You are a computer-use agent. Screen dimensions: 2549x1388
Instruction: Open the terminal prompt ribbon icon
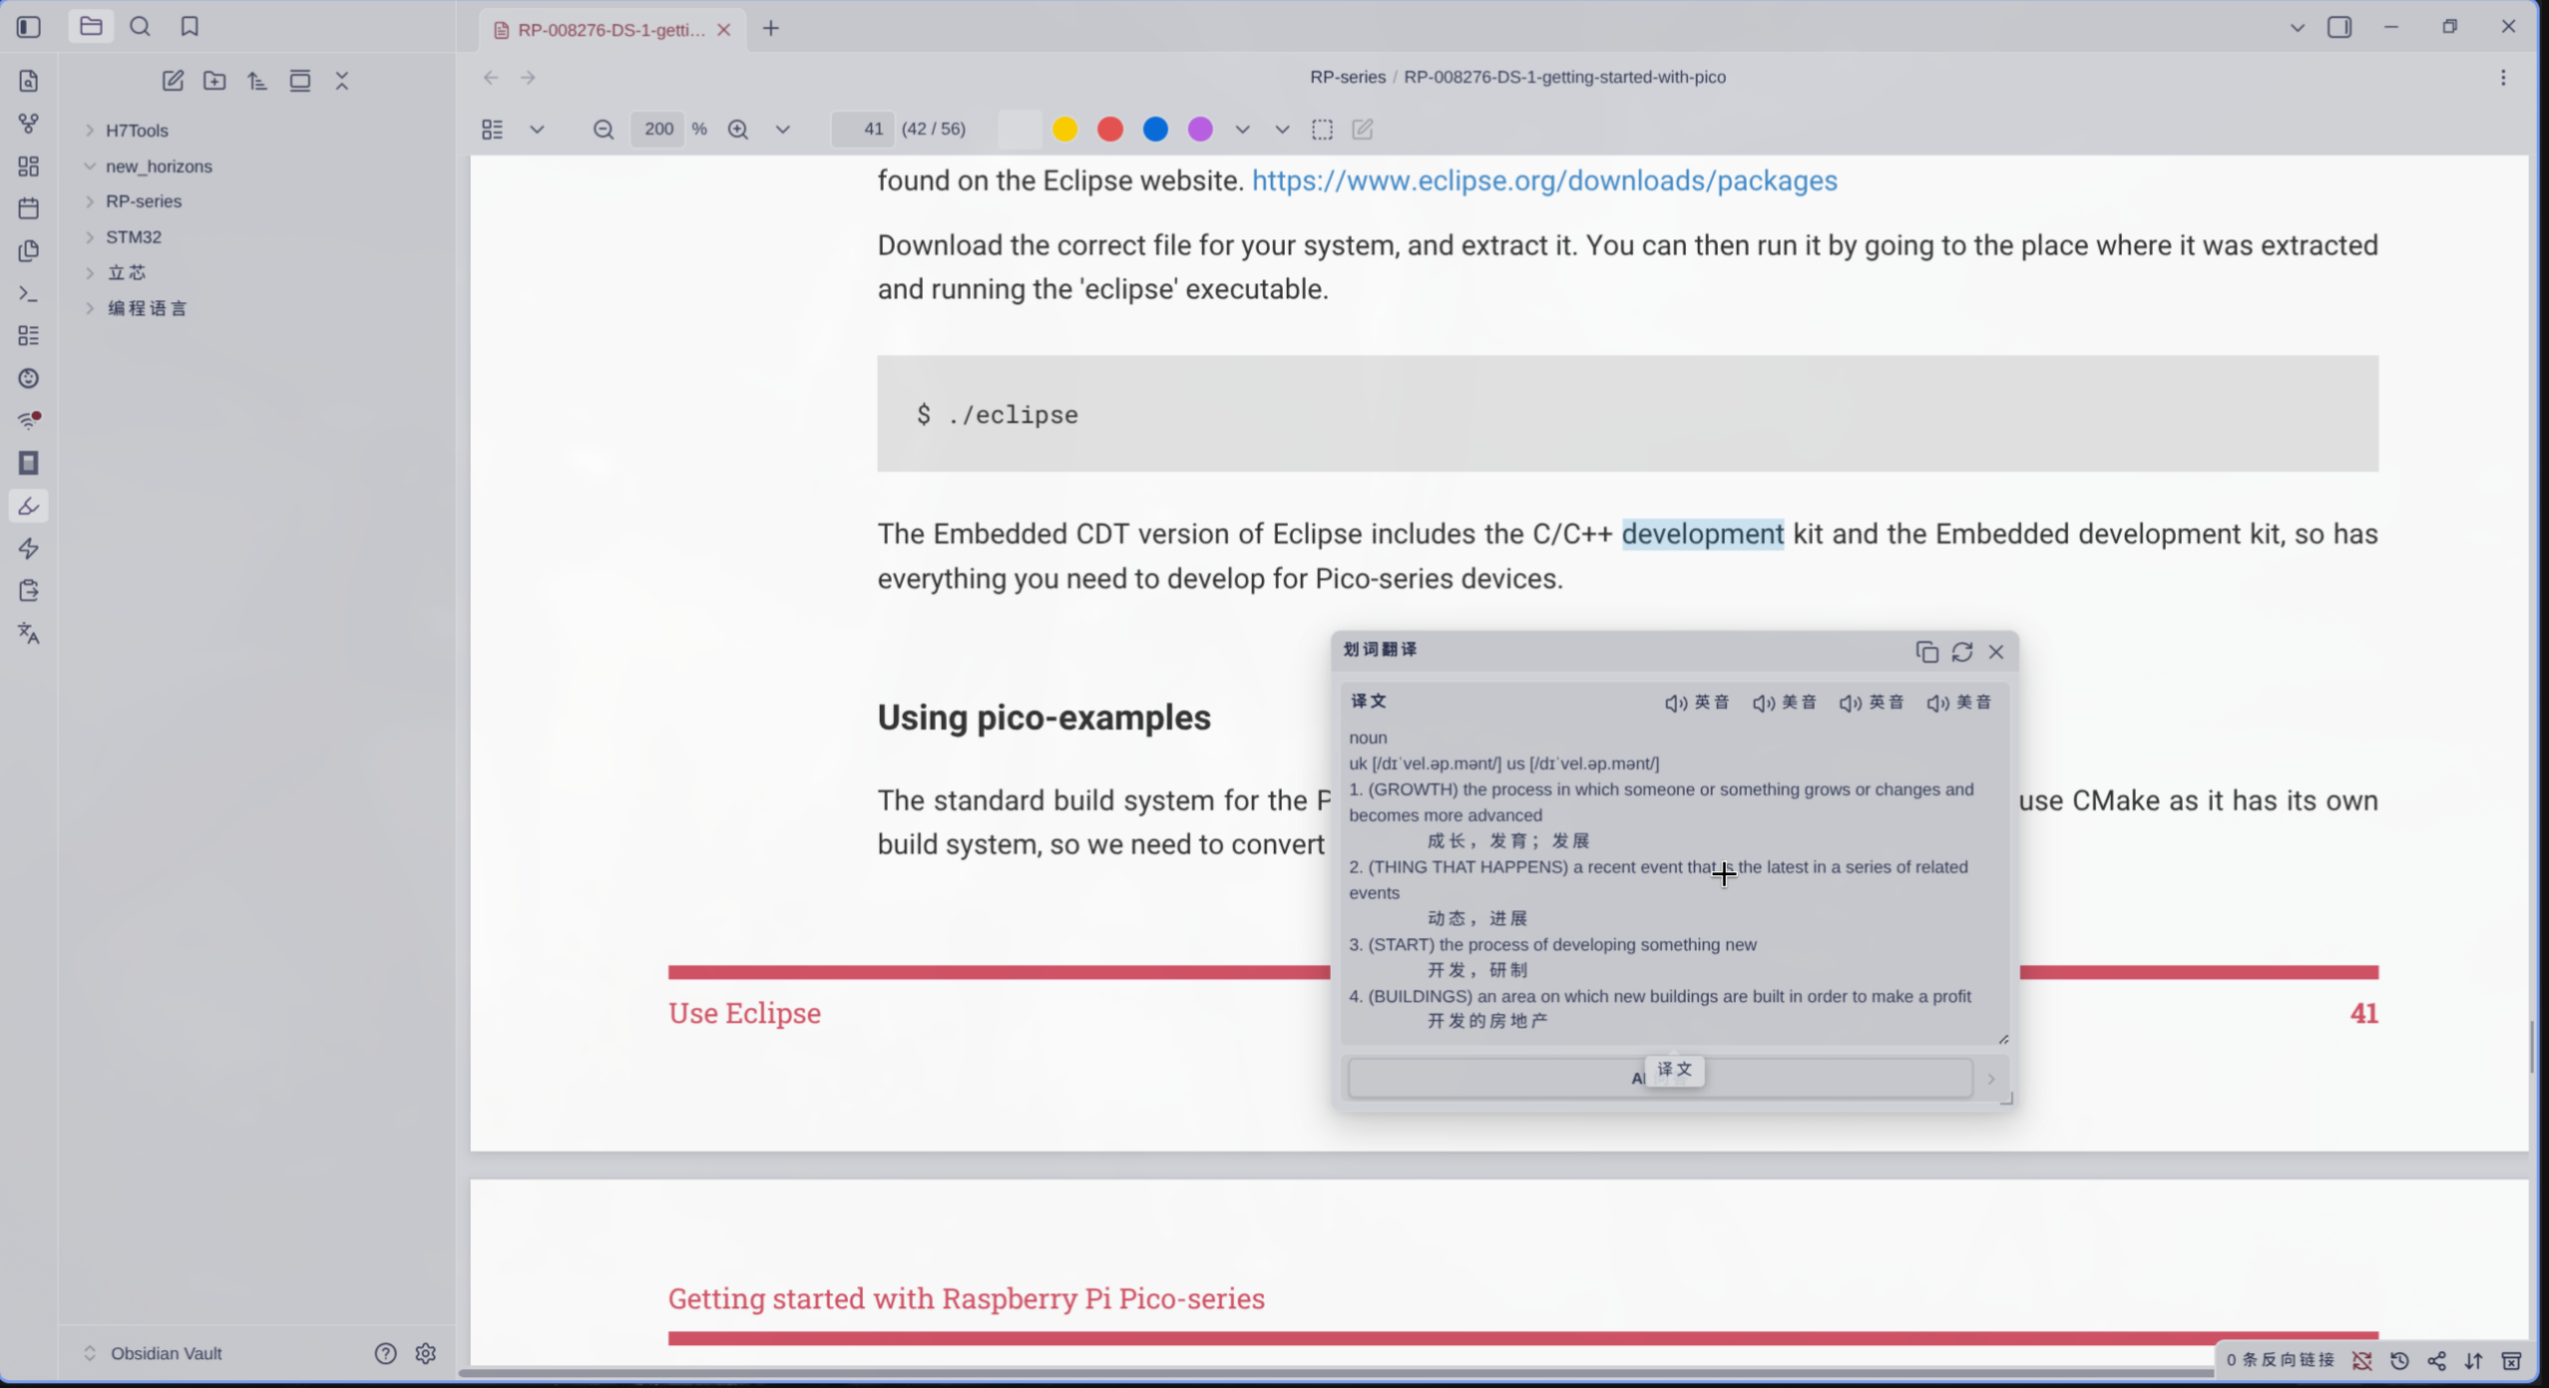tap(28, 294)
